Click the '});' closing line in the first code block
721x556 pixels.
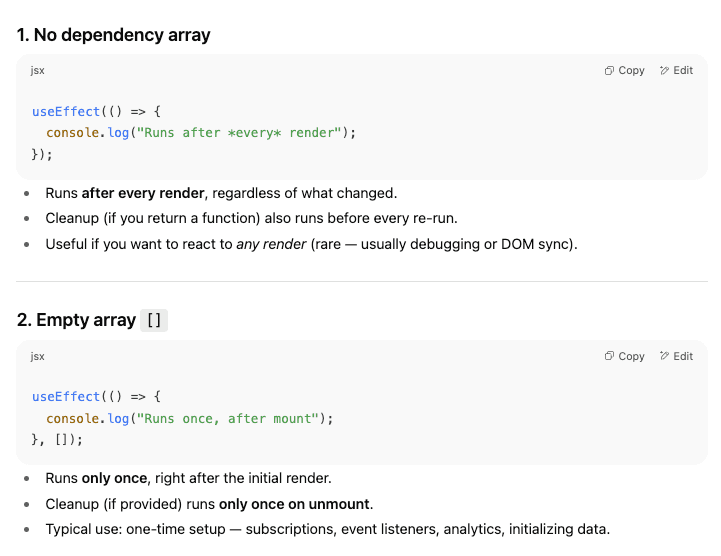coord(42,154)
